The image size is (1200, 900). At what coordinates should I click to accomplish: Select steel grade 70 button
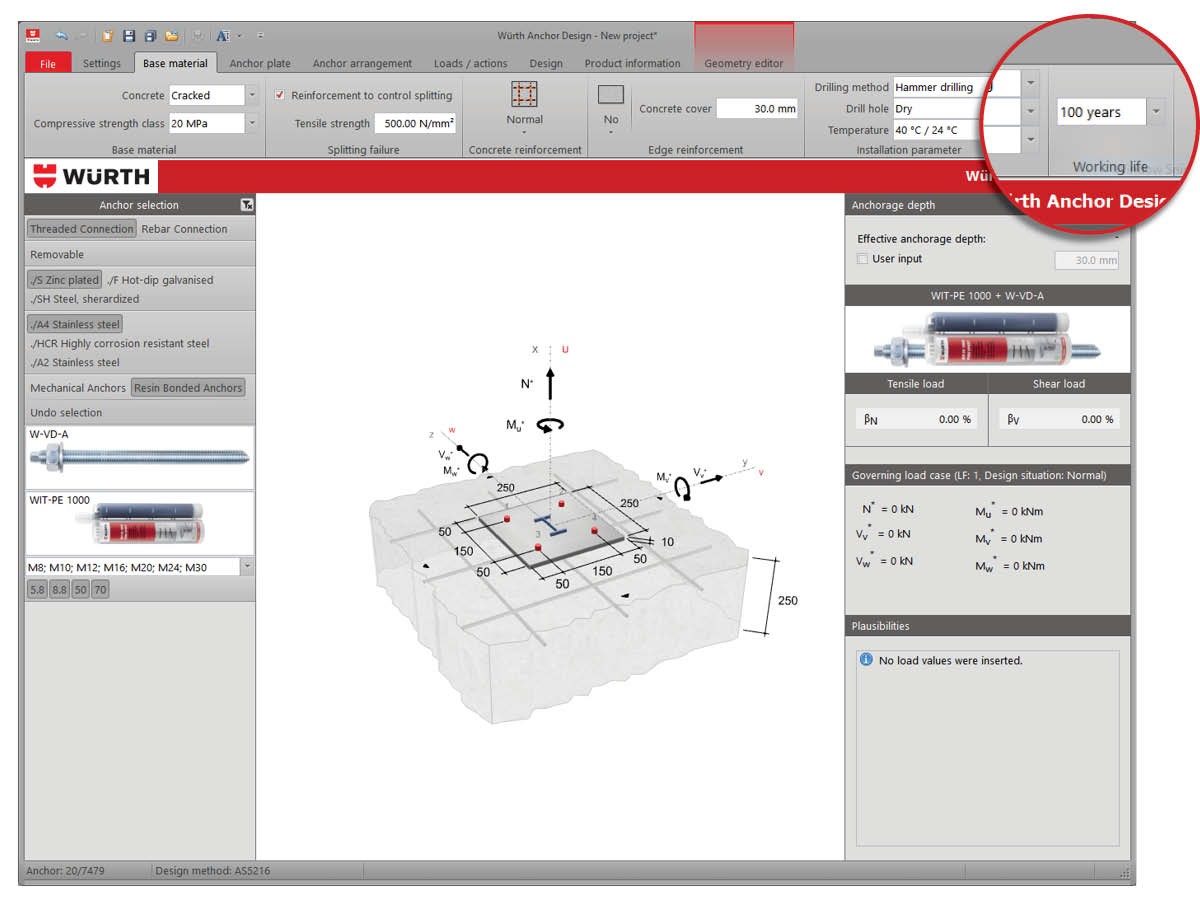[x=100, y=590]
